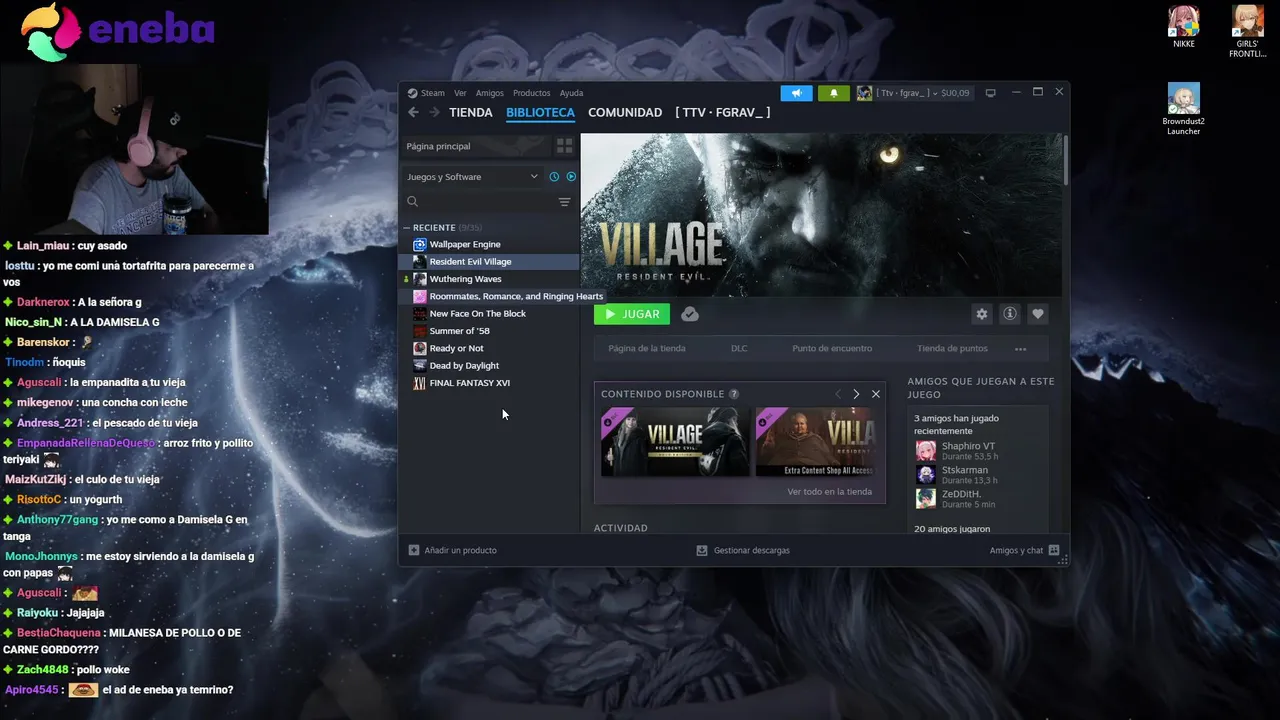
Task: Toggle the ready-to-play filter icon
Action: click(571, 177)
